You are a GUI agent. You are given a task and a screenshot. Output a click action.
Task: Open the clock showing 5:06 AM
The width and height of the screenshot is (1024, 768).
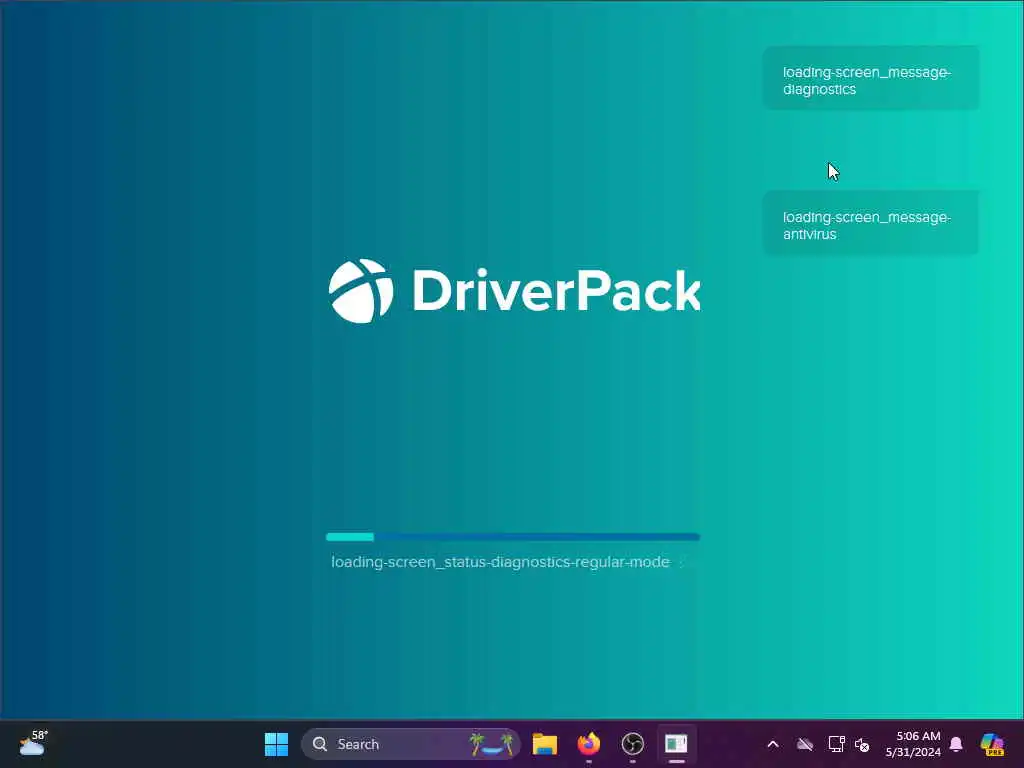[x=913, y=744]
